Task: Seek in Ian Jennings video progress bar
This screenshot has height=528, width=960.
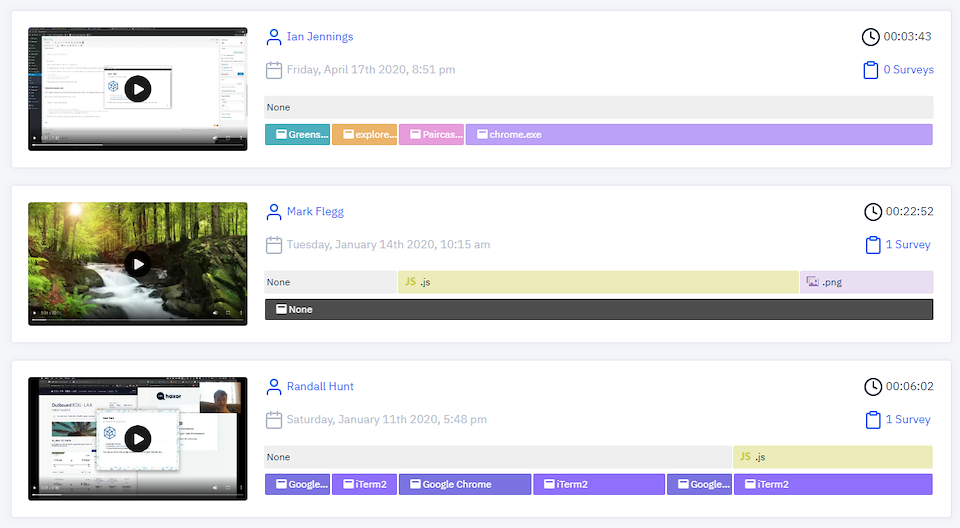Action: [138, 145]
